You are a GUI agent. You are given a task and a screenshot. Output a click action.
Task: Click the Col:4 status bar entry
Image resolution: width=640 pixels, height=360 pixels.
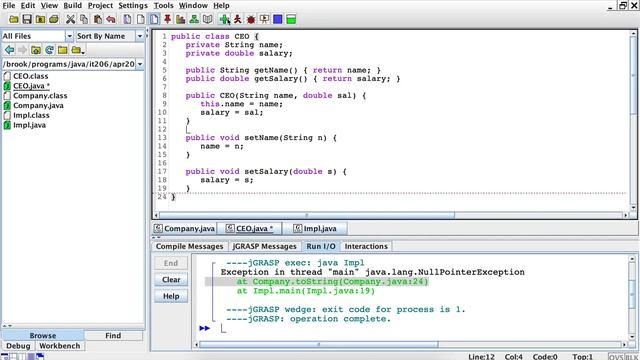[x=513, y=357]
